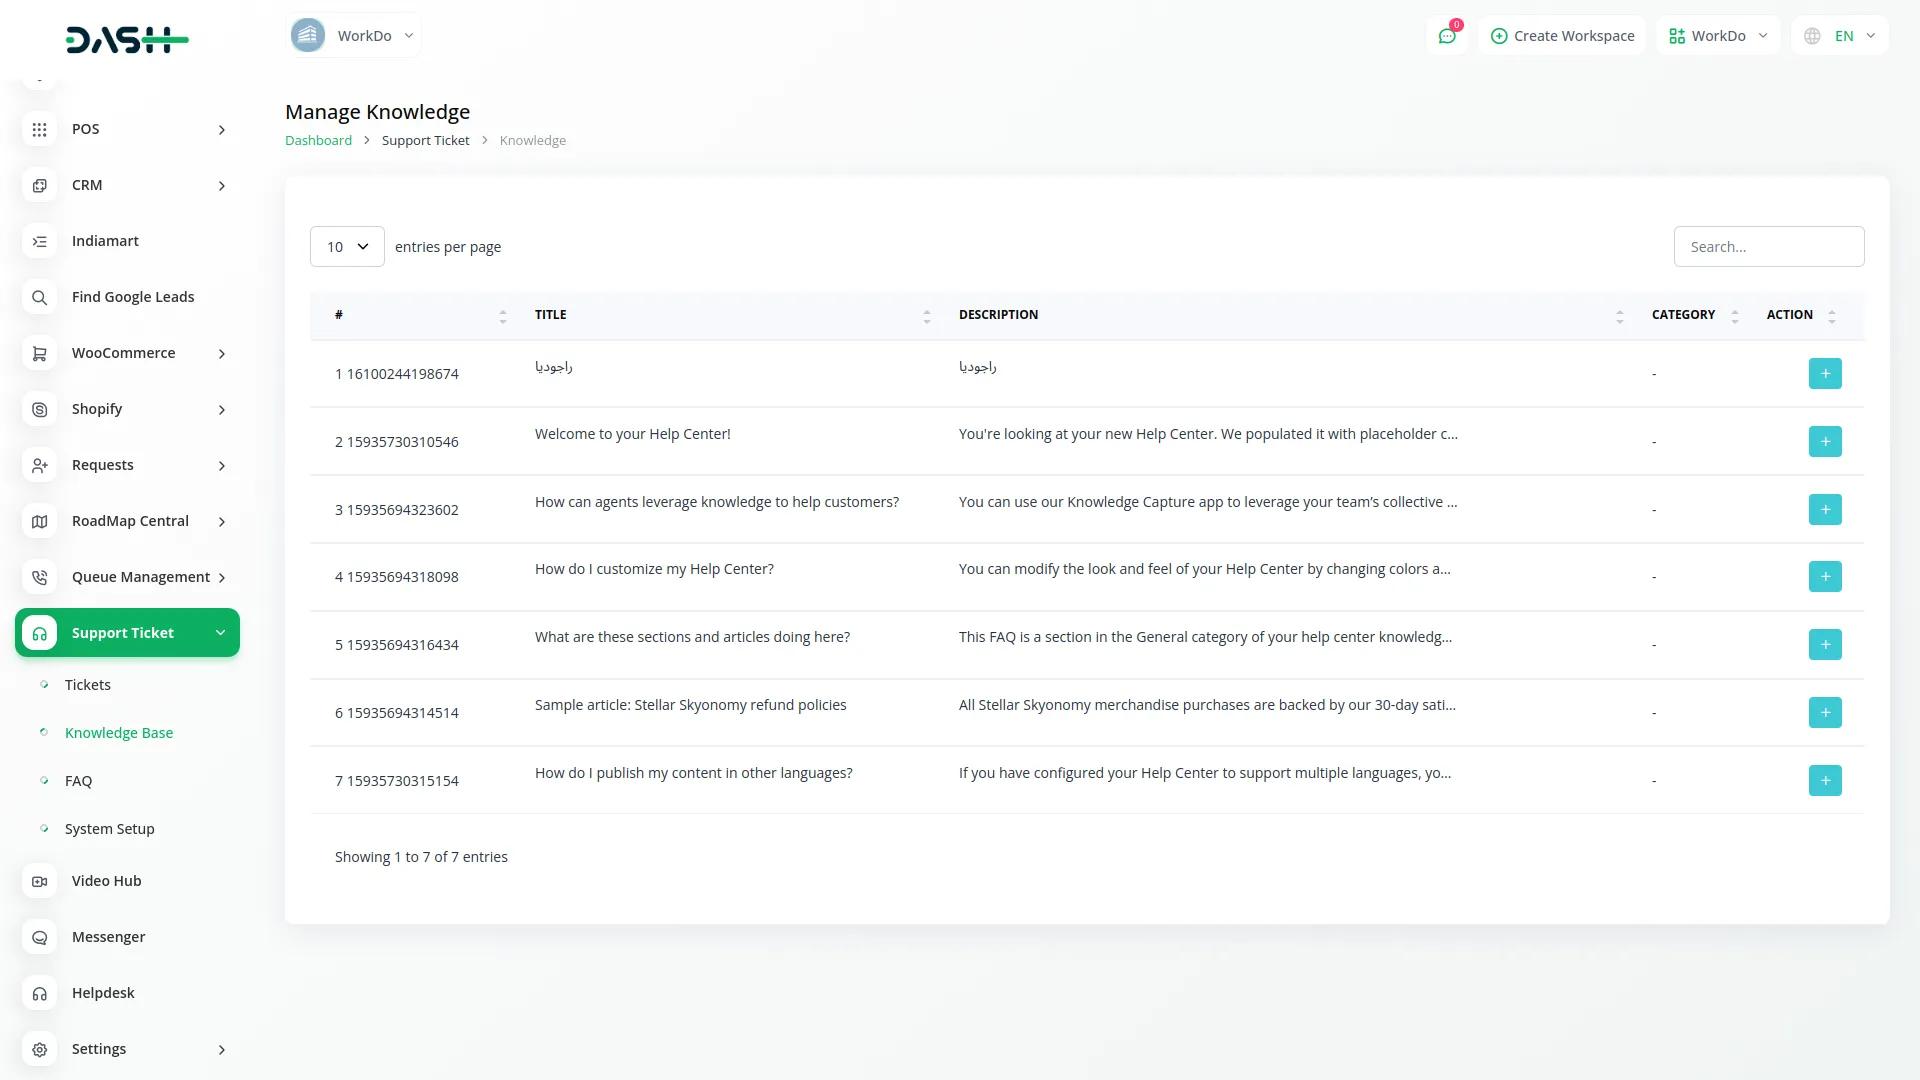
Task: Expand the Settings menu chevron
Action: (x=221, y=1050)
